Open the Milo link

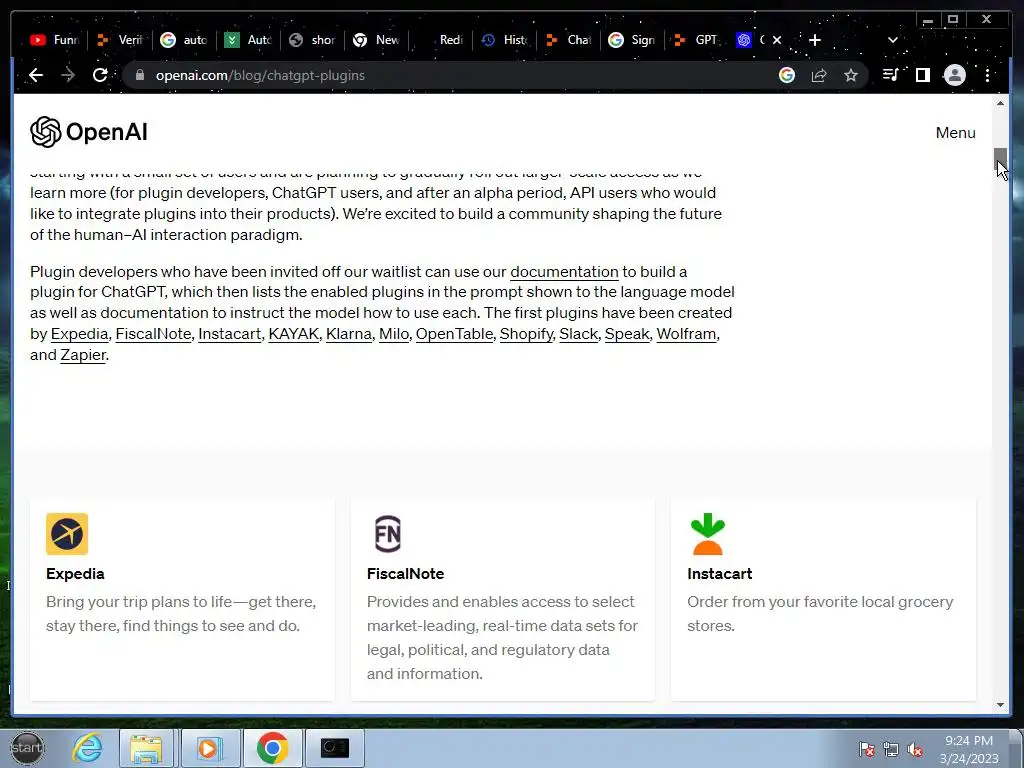[394, 334]
